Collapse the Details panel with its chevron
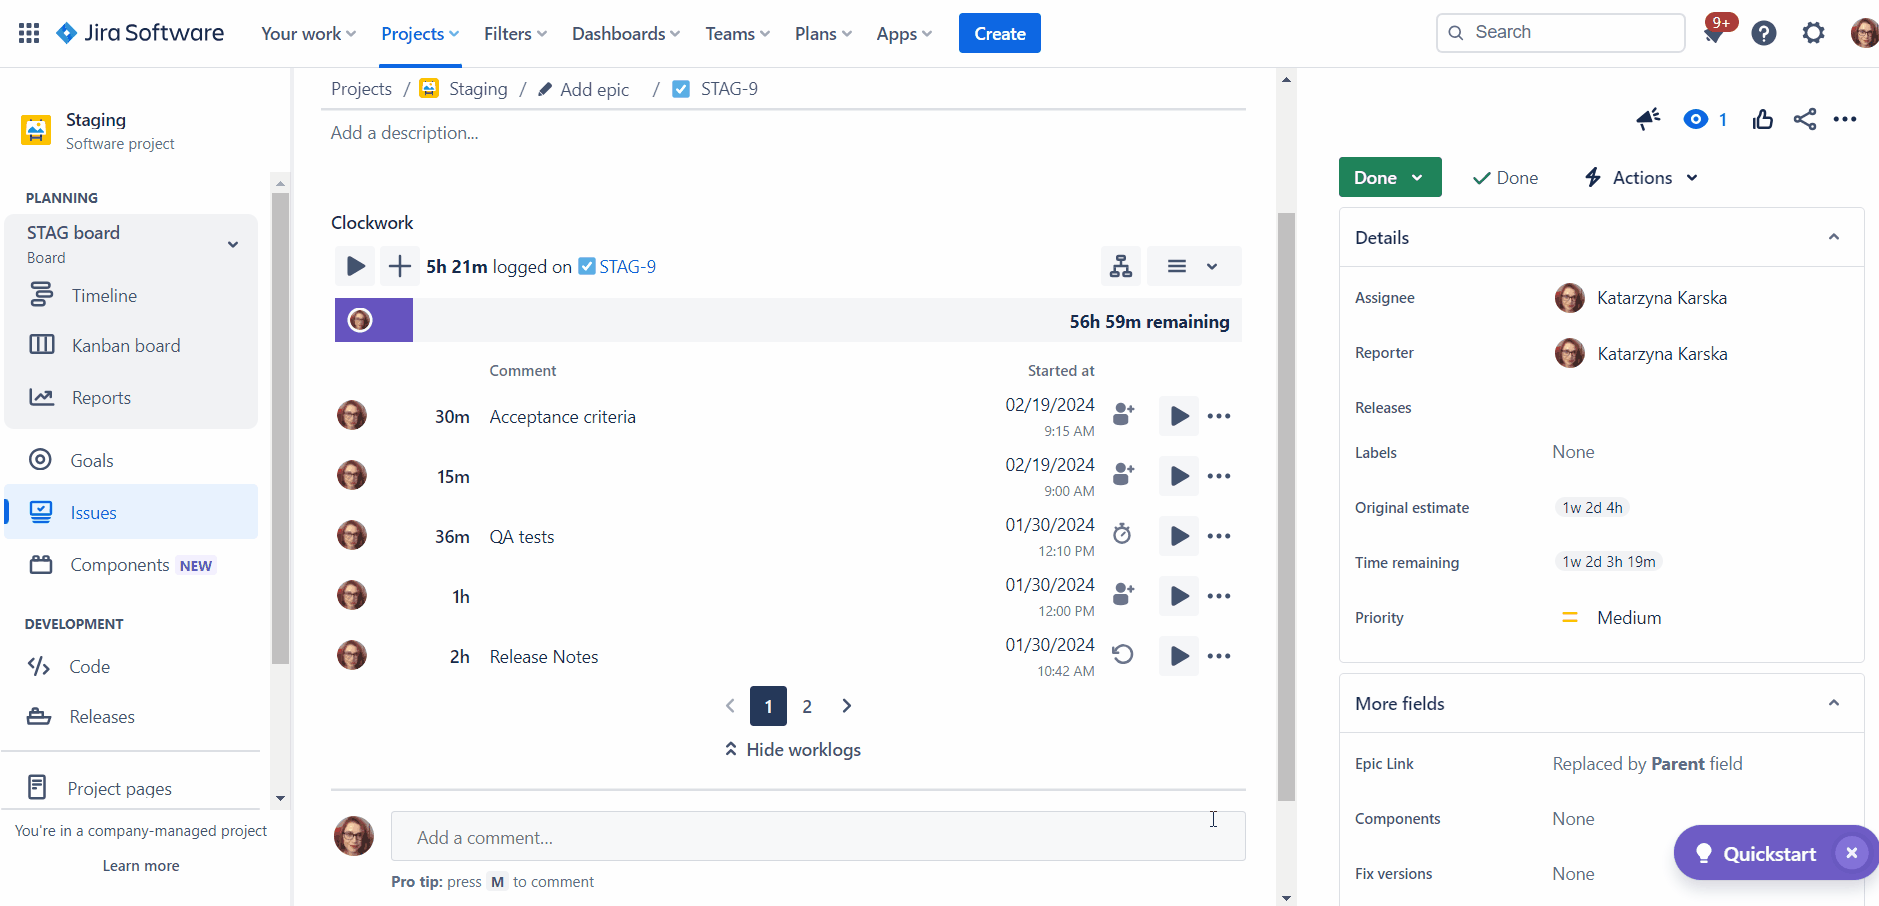1879x906 pixels. coord(1834,237)
